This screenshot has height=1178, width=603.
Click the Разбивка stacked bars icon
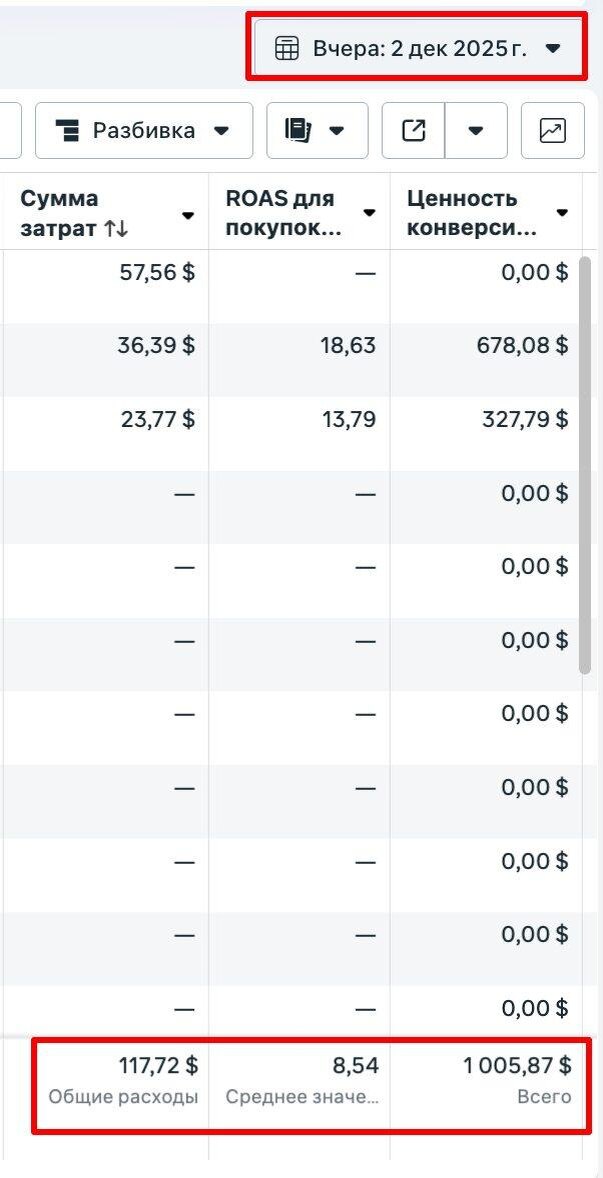click(x=68, y=131)
